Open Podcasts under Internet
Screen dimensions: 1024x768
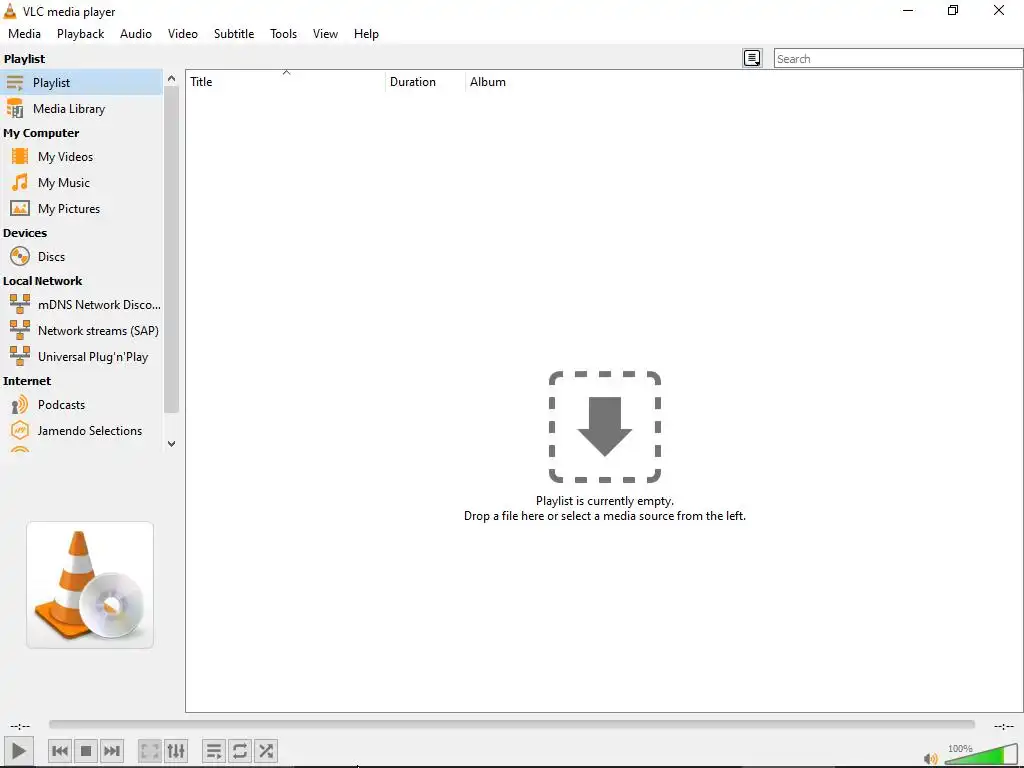[81, 405]
